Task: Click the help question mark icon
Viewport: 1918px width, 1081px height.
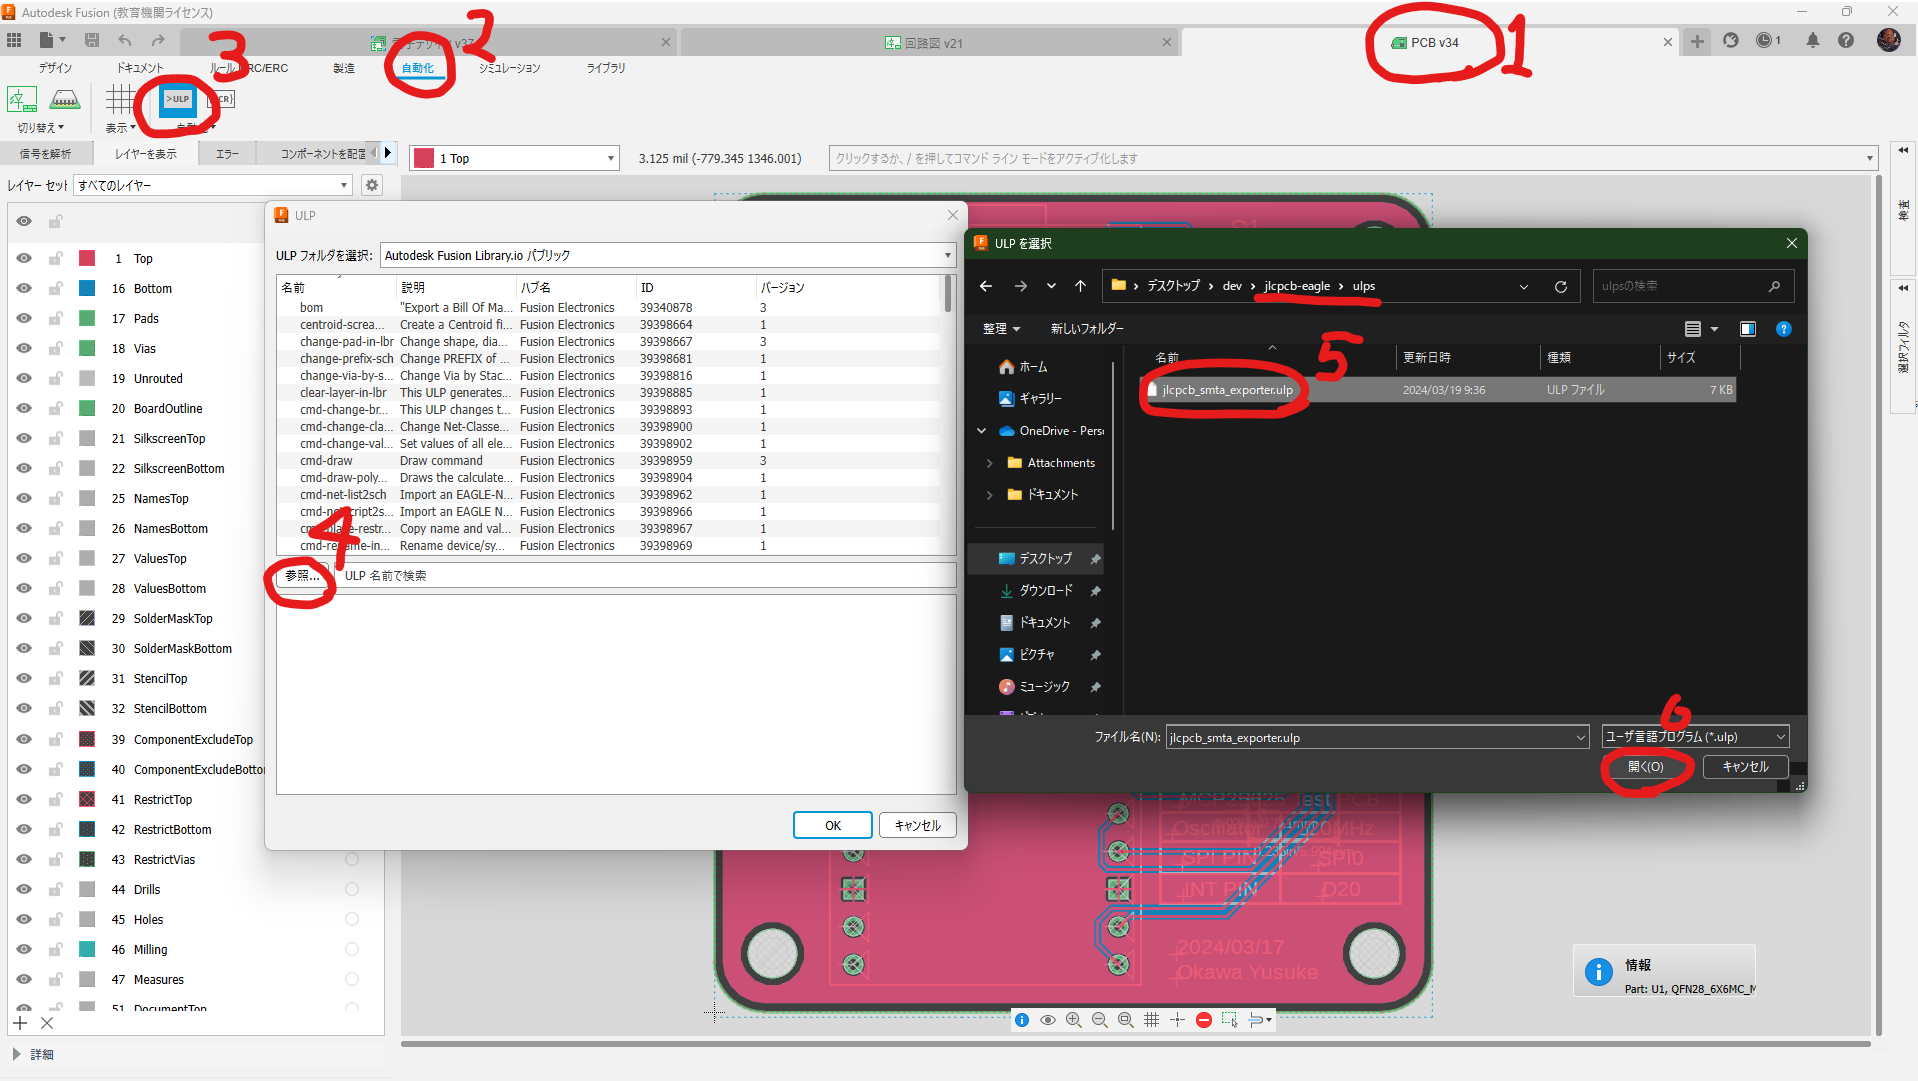Action: 1846,41
